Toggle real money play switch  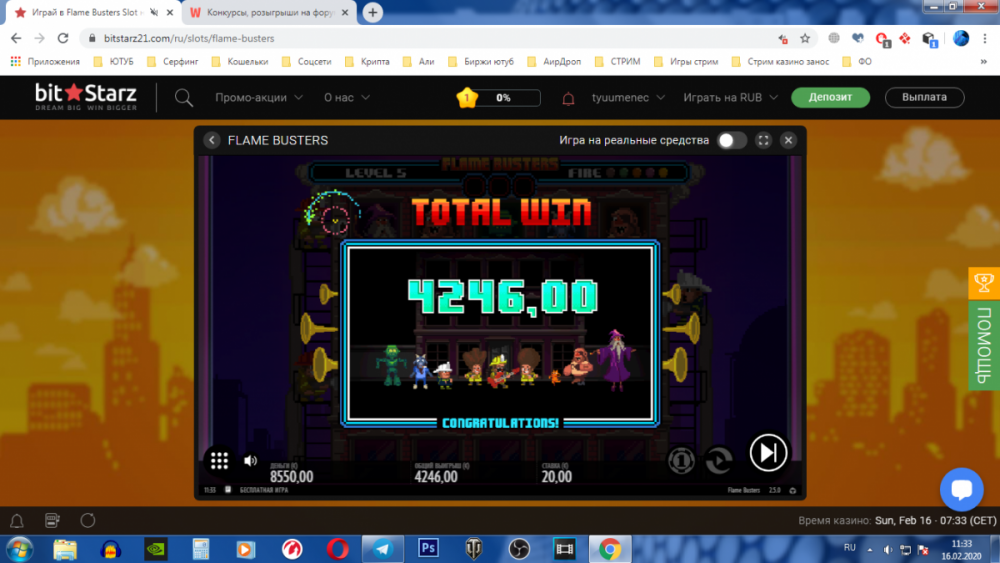(x=731, y=141)
